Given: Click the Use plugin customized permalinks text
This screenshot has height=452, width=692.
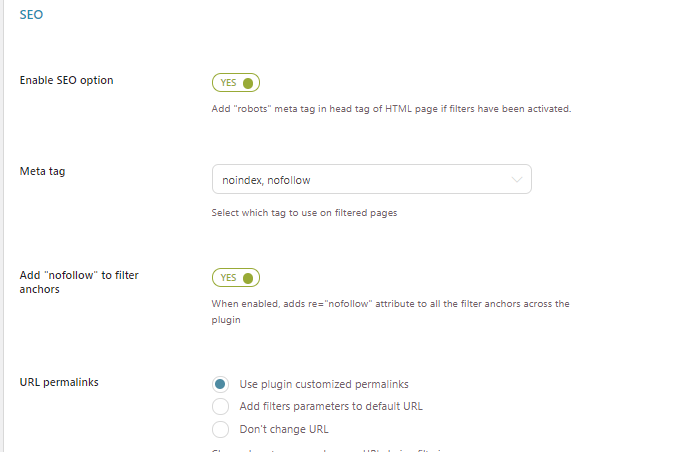Looking at the screenshot, I should point(324,384).
